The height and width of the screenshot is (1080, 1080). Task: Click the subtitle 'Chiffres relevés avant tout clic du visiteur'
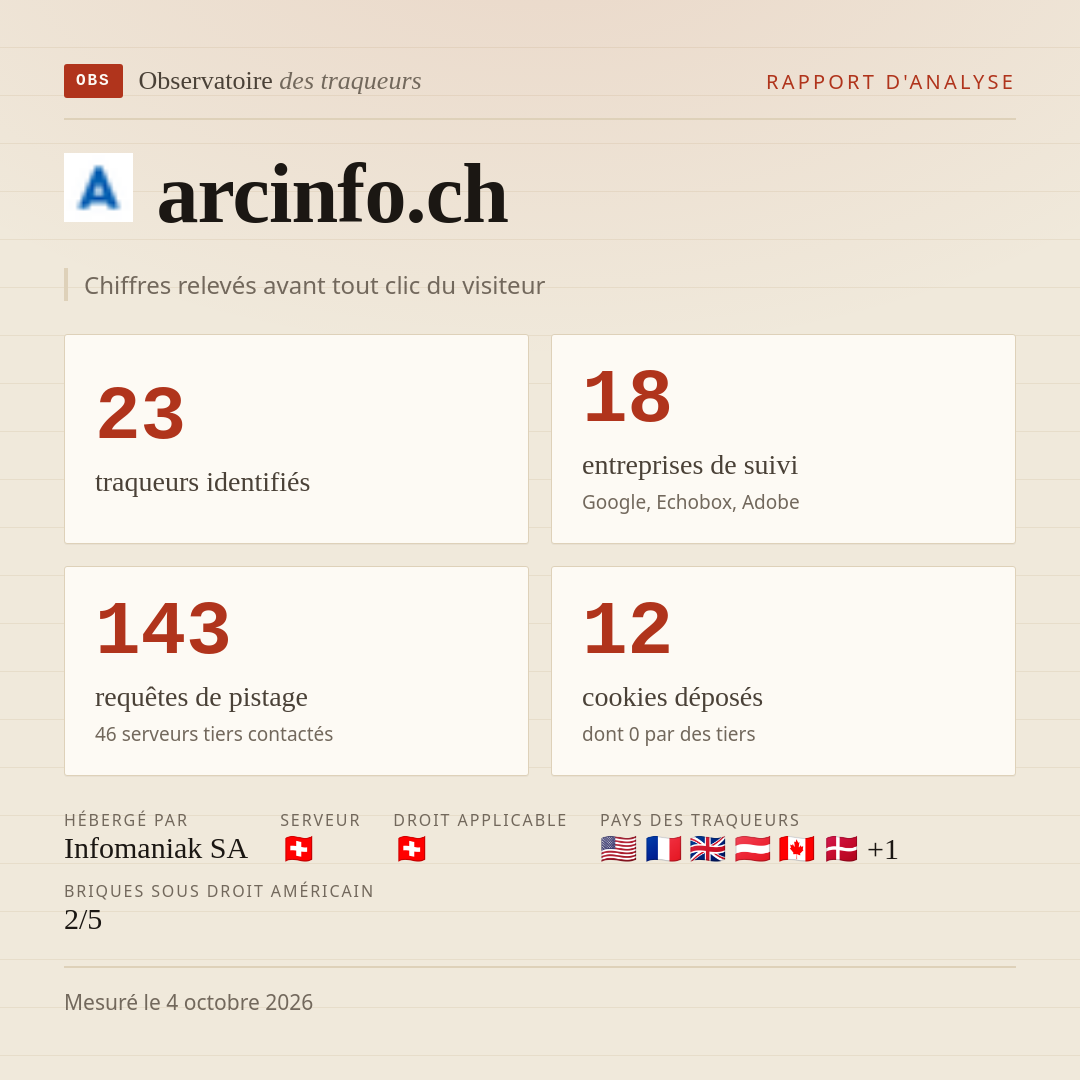tap(314, 285)
